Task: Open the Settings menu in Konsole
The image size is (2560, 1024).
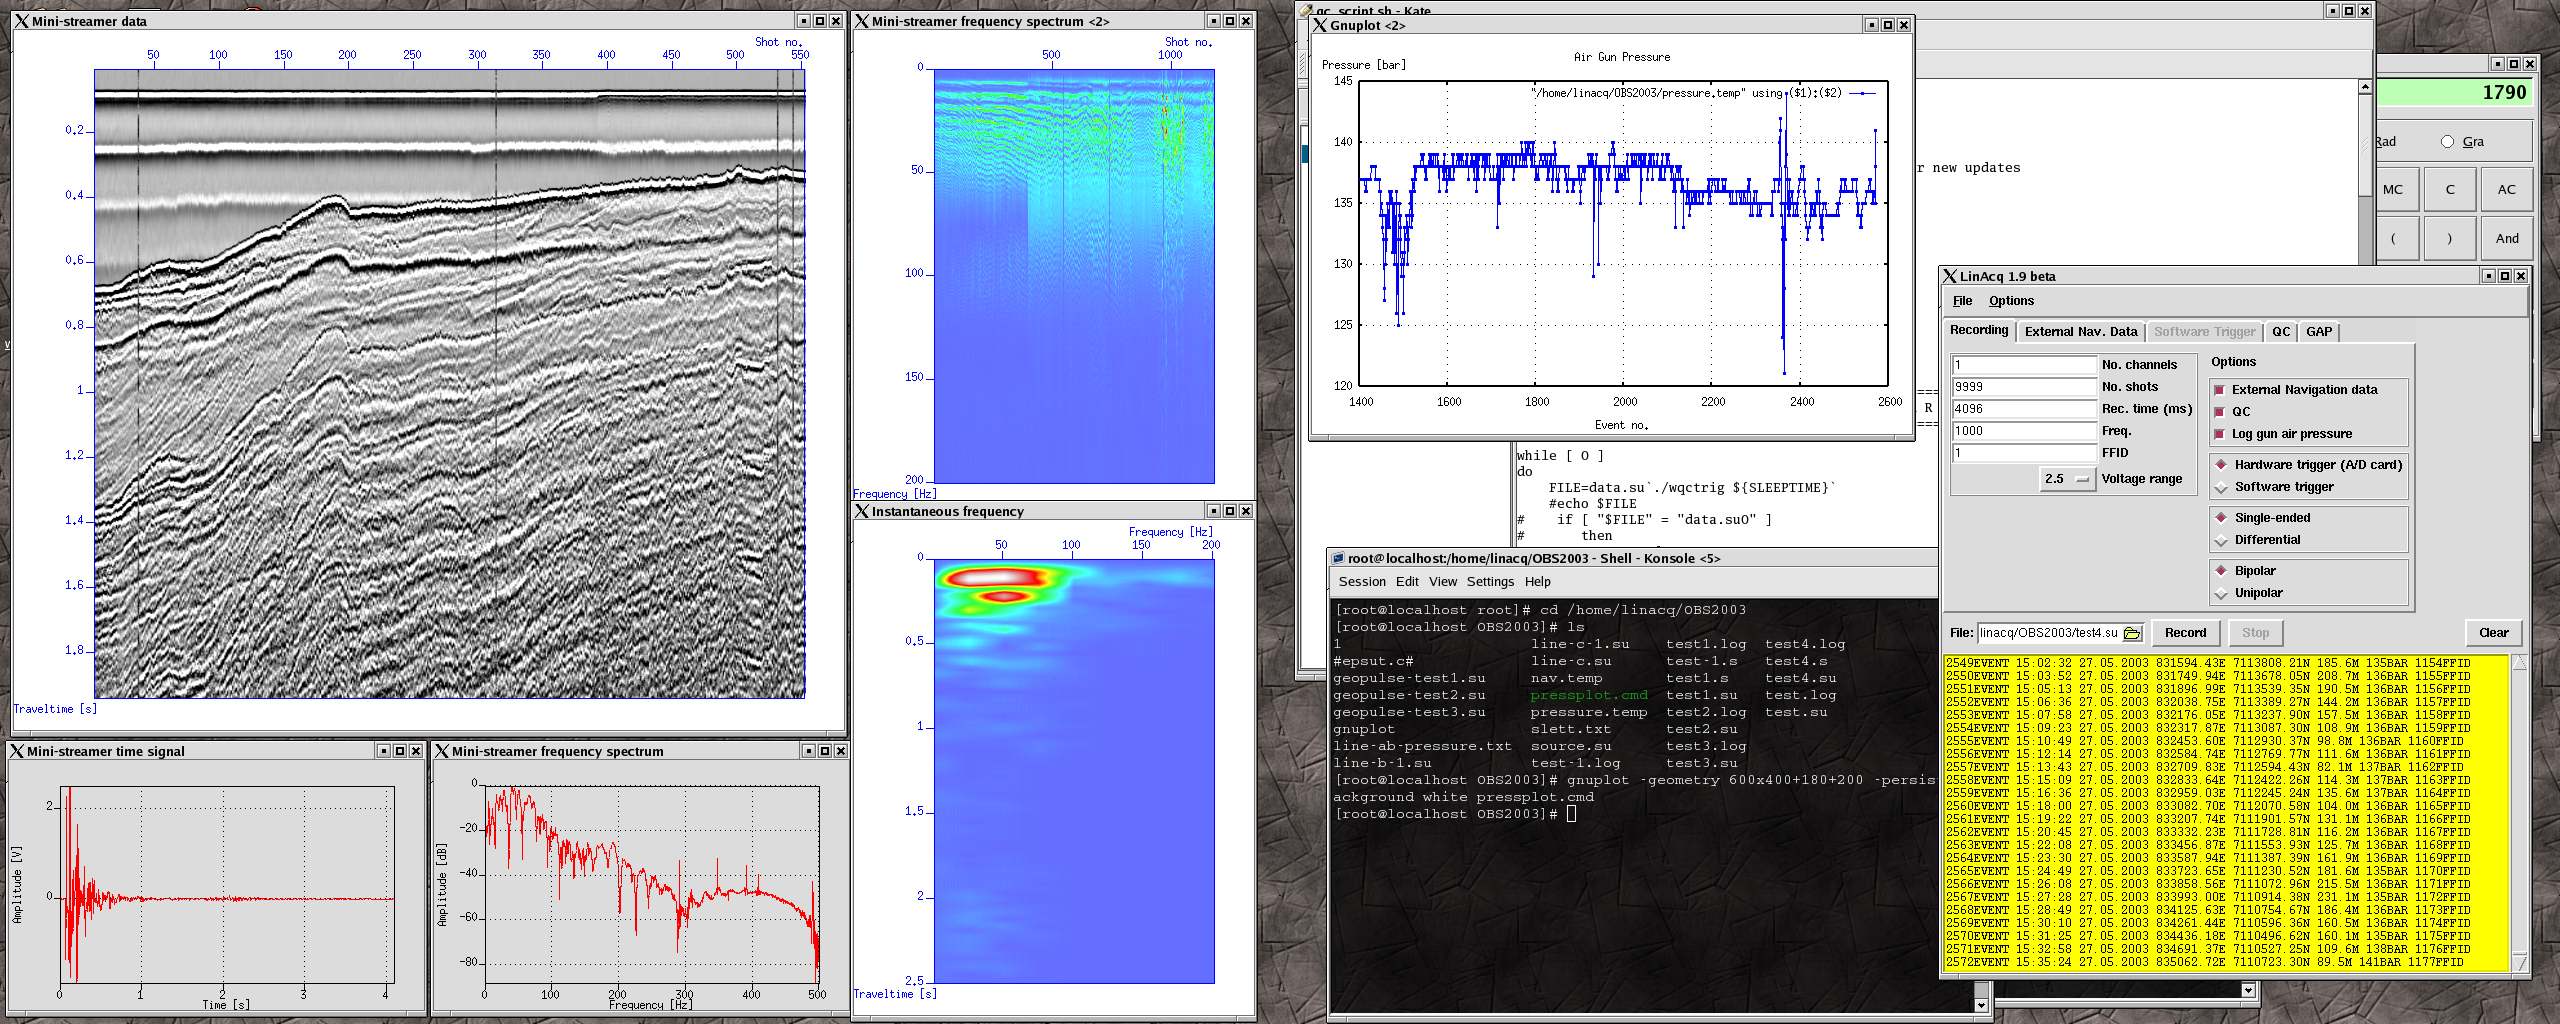Action: click(1490, 582)
